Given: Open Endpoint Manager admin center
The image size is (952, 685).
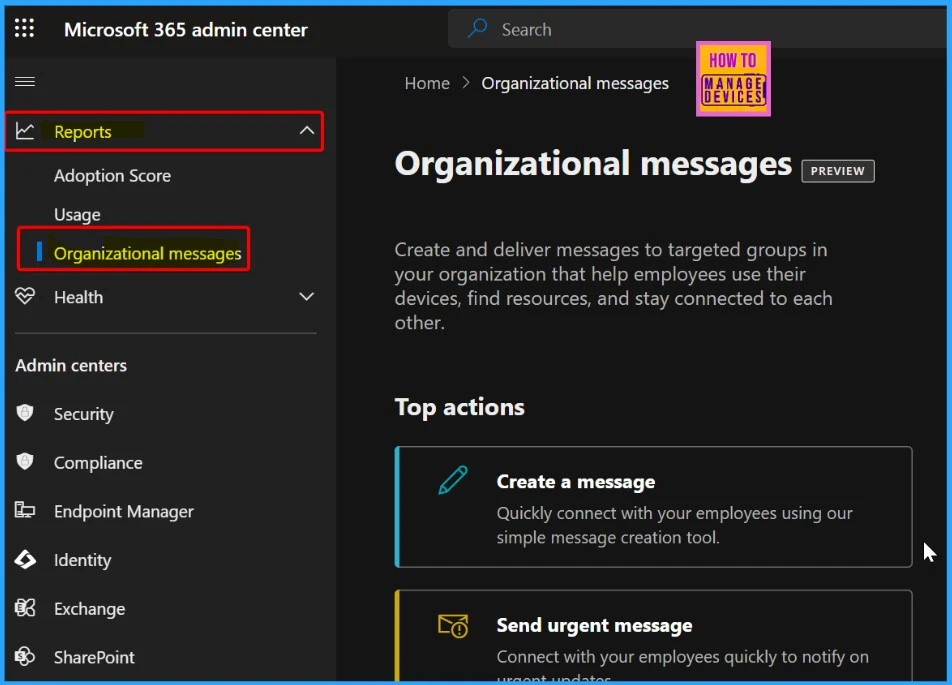Looking at the screenshot, I should point(124,511).
